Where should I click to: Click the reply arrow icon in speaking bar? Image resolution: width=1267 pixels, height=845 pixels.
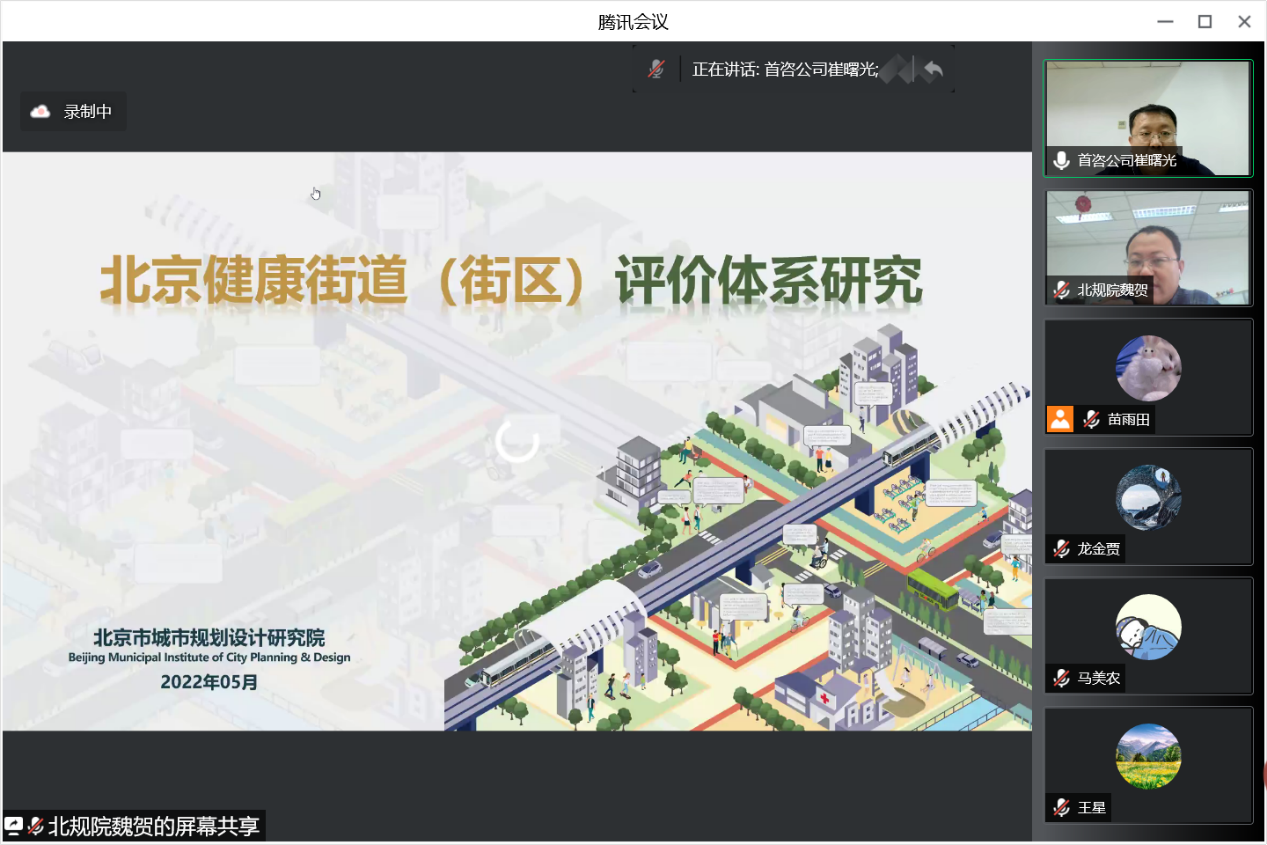pyautogui.click(x=933, y=69)
